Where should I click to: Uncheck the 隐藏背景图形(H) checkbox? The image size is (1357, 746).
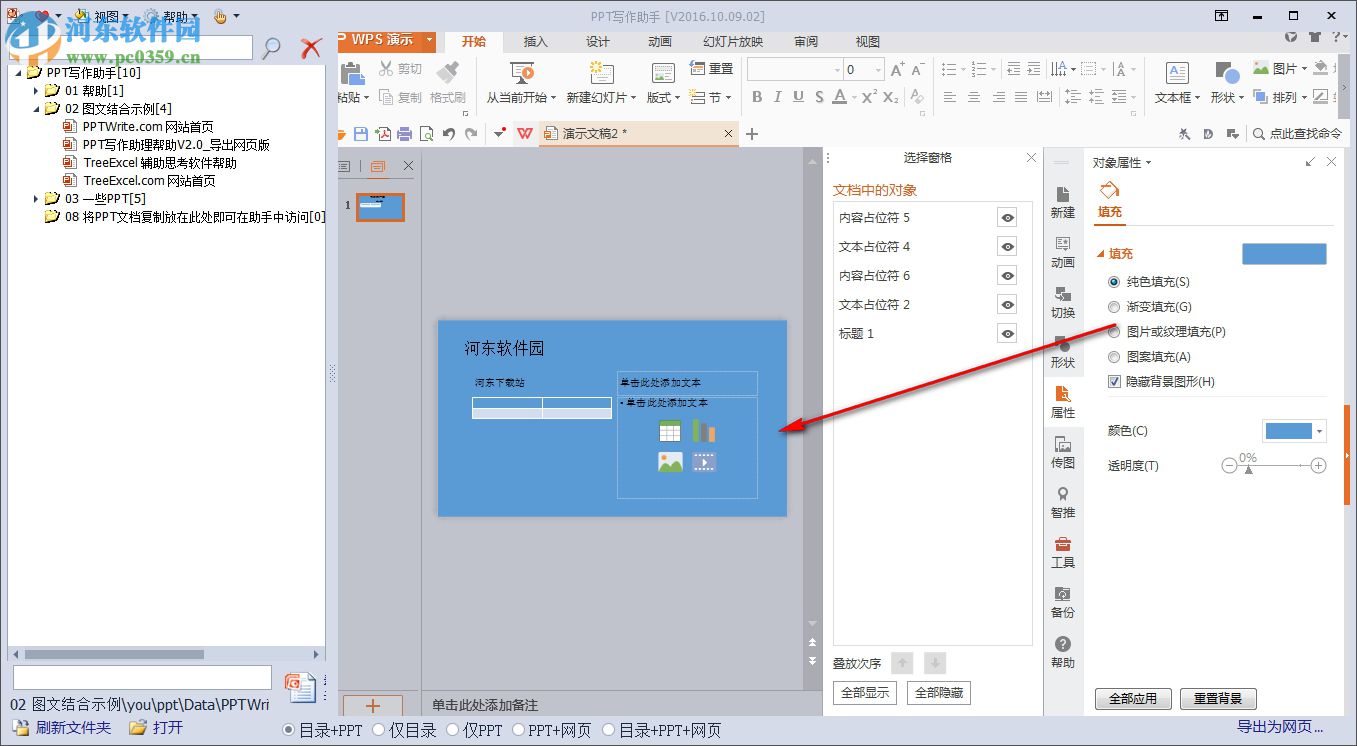[x=1114, y=382]
